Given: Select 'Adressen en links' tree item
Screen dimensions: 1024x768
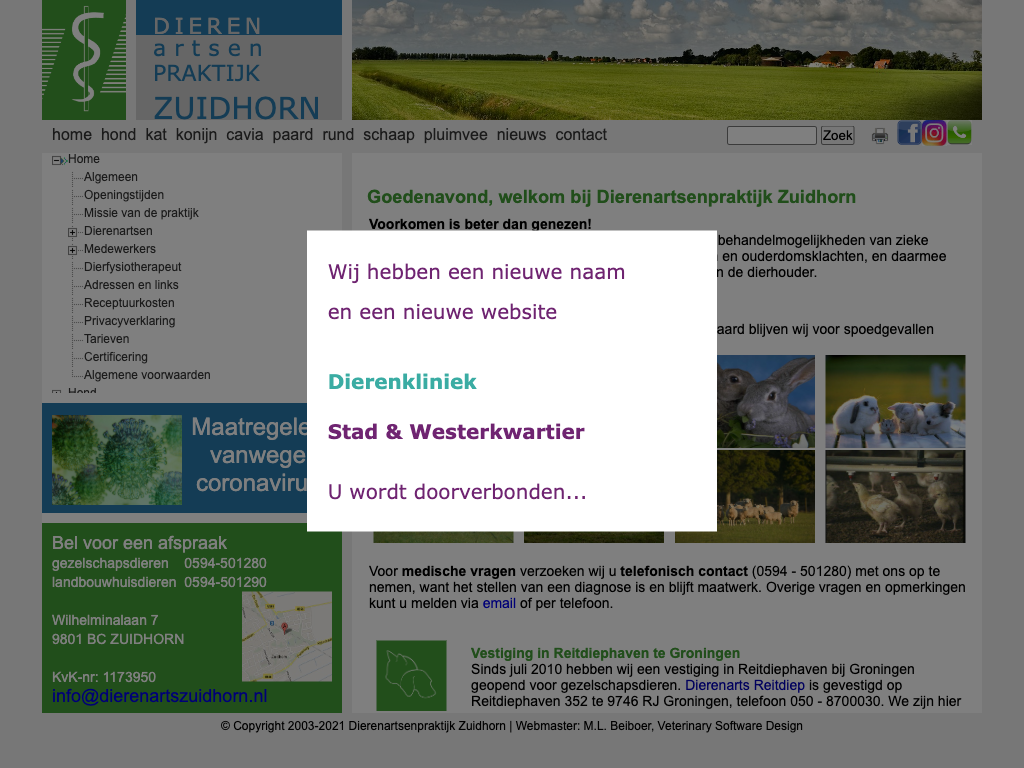Looking at the screenshot, I should 131,285.
